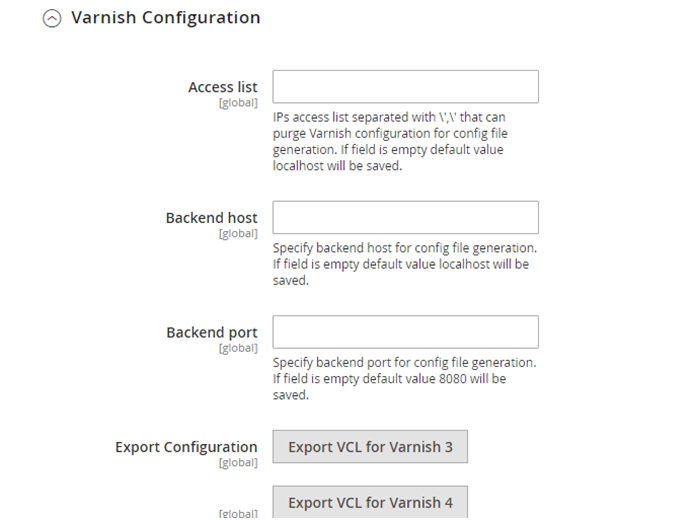Click the [global] scope under Backend port
The image size is (694, 520).
tap(238, 348)
